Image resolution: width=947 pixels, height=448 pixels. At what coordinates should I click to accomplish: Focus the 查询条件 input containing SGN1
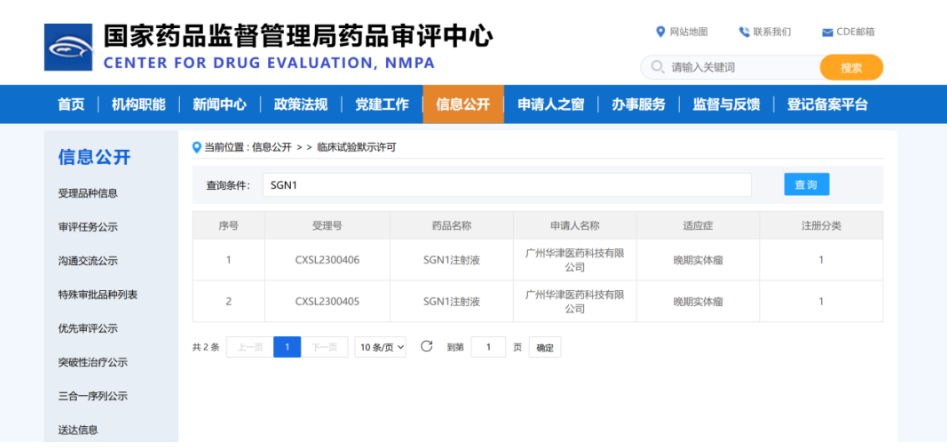click(506, 185)
